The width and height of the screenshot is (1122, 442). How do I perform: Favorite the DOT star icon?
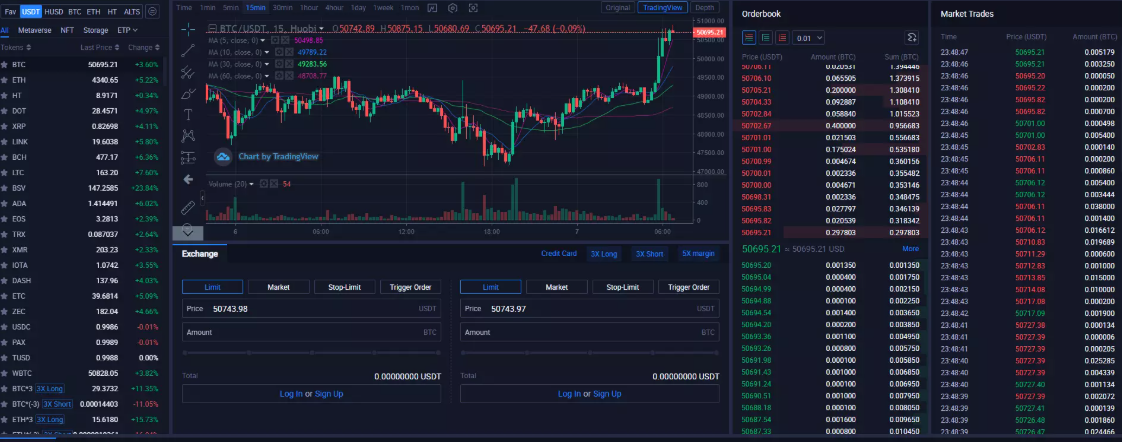point(5,111)
